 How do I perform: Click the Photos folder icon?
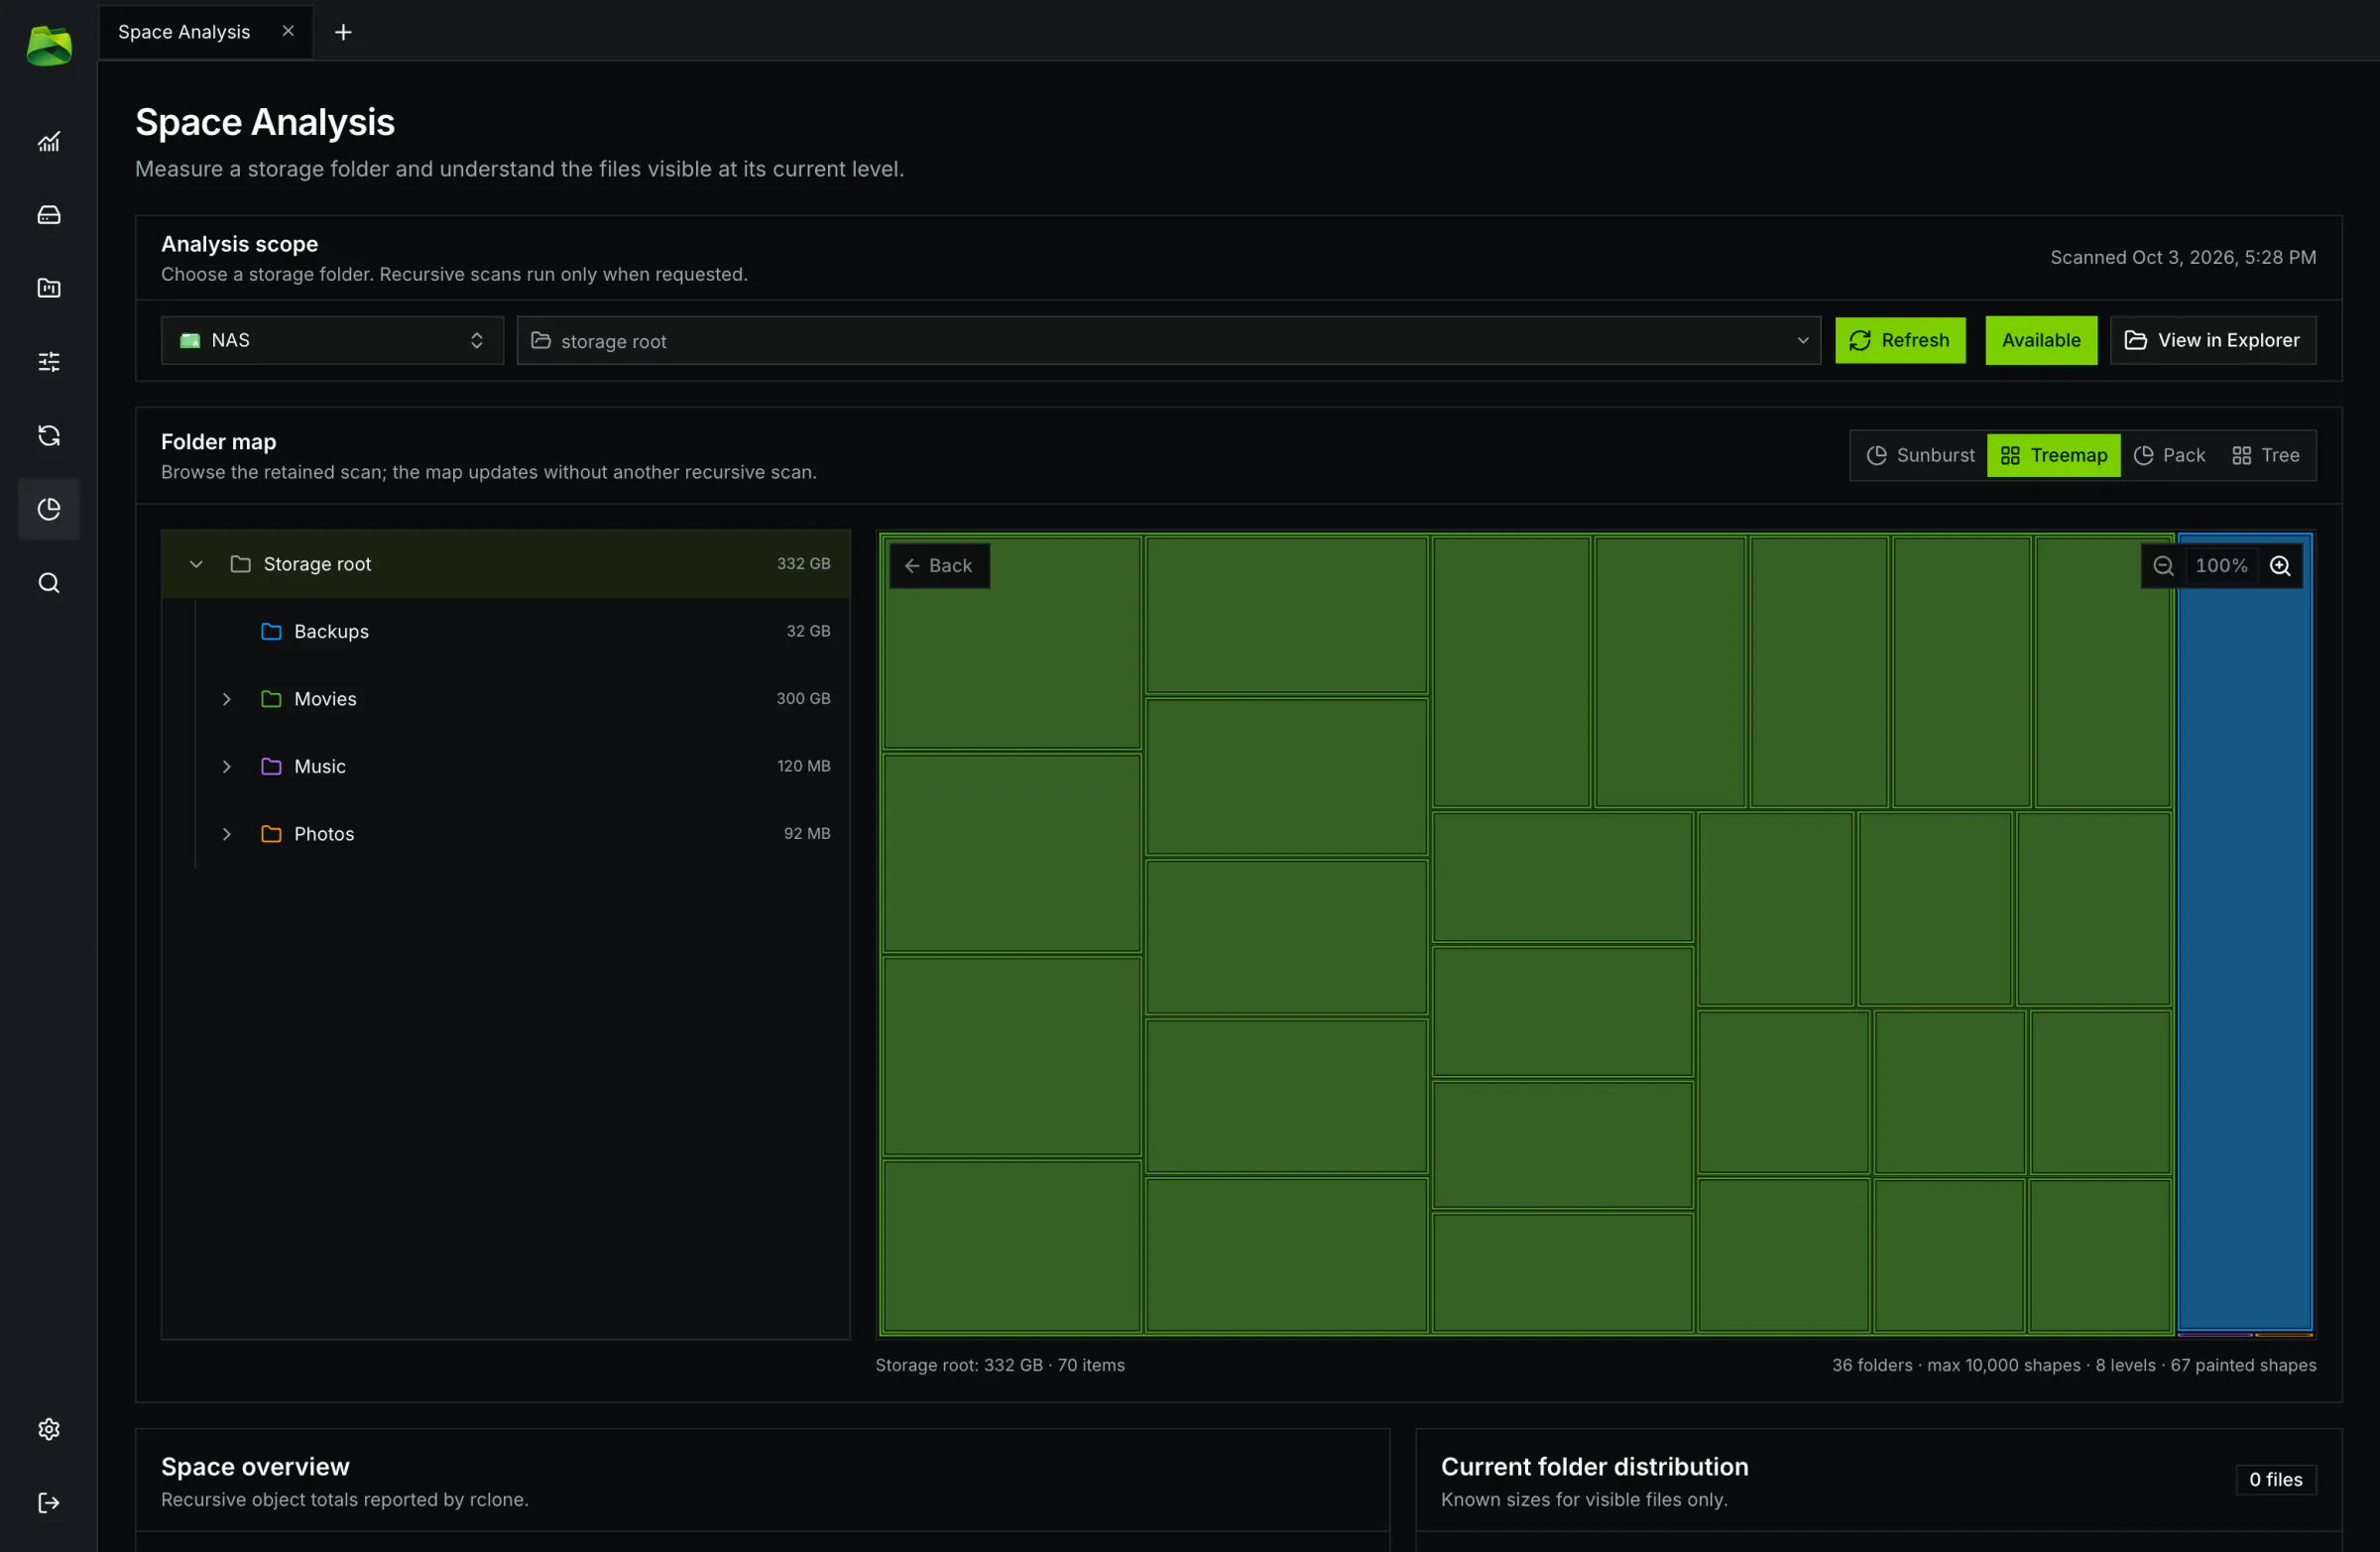point(271,833)
